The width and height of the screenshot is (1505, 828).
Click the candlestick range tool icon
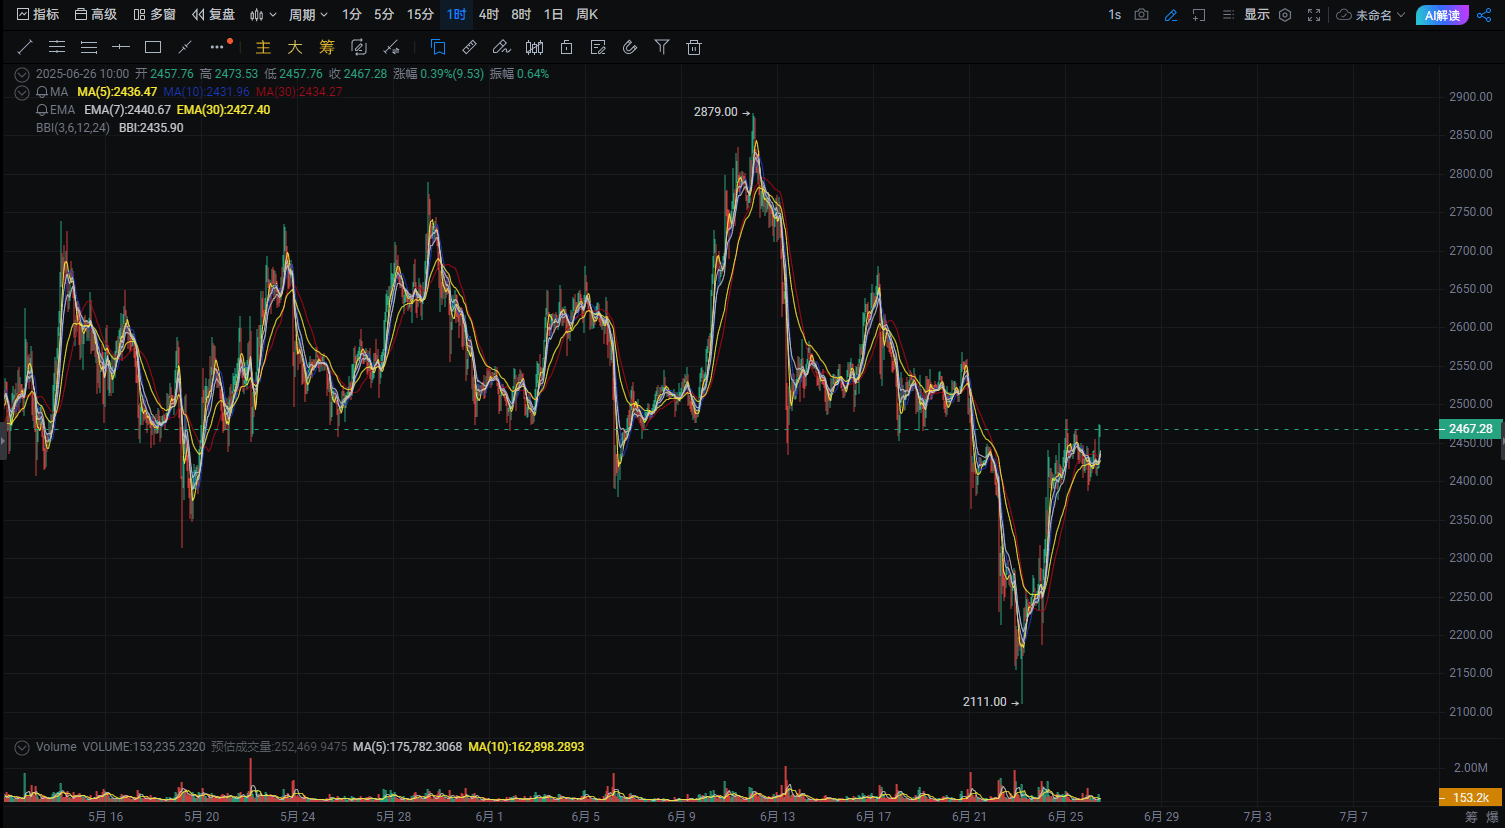pos(534,47)
